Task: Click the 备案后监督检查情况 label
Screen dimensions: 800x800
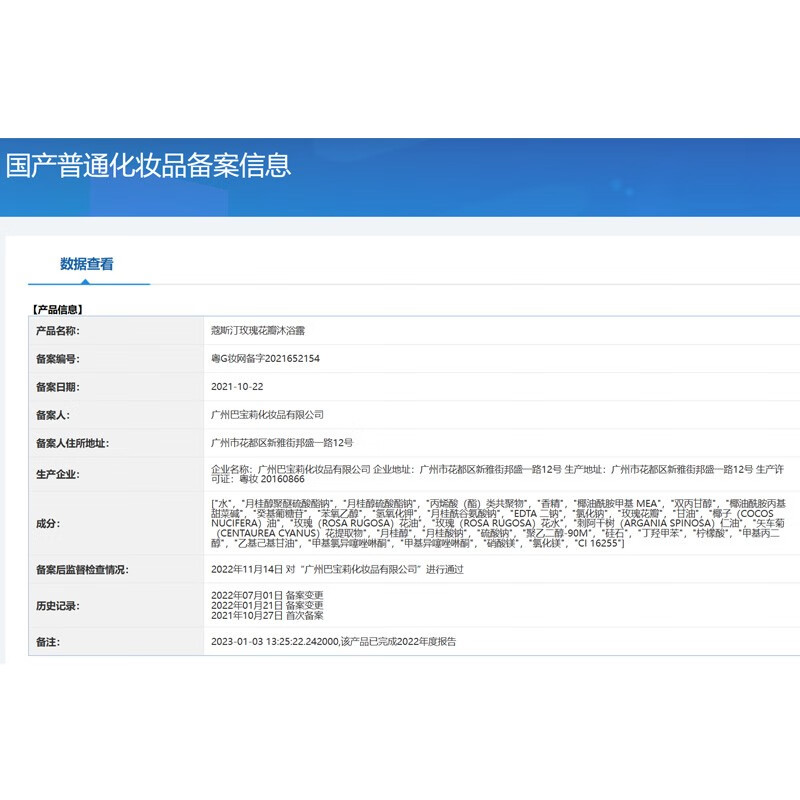Action: point(82,570)
